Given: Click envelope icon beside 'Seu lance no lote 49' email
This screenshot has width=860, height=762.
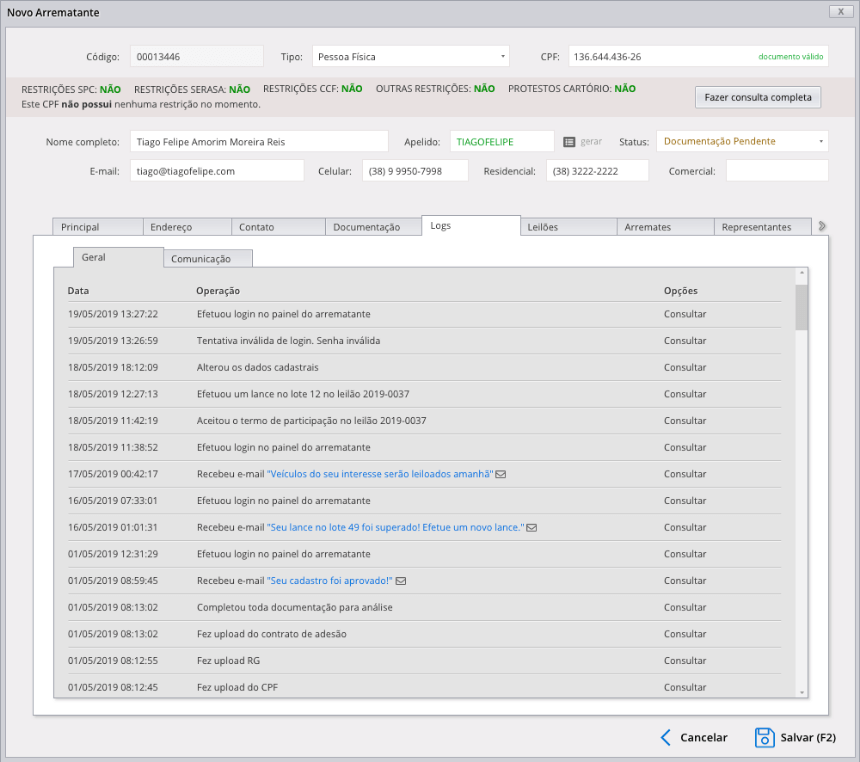Looking at the screenshot, I should 532,527.
